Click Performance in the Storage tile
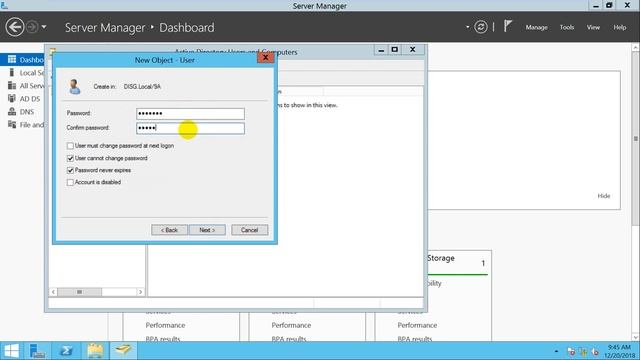This screenshot has height=360, width=640. (417, 325)
